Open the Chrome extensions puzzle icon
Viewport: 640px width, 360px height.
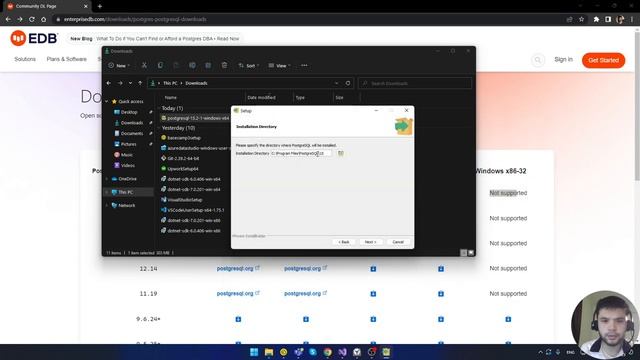point(596,19)
